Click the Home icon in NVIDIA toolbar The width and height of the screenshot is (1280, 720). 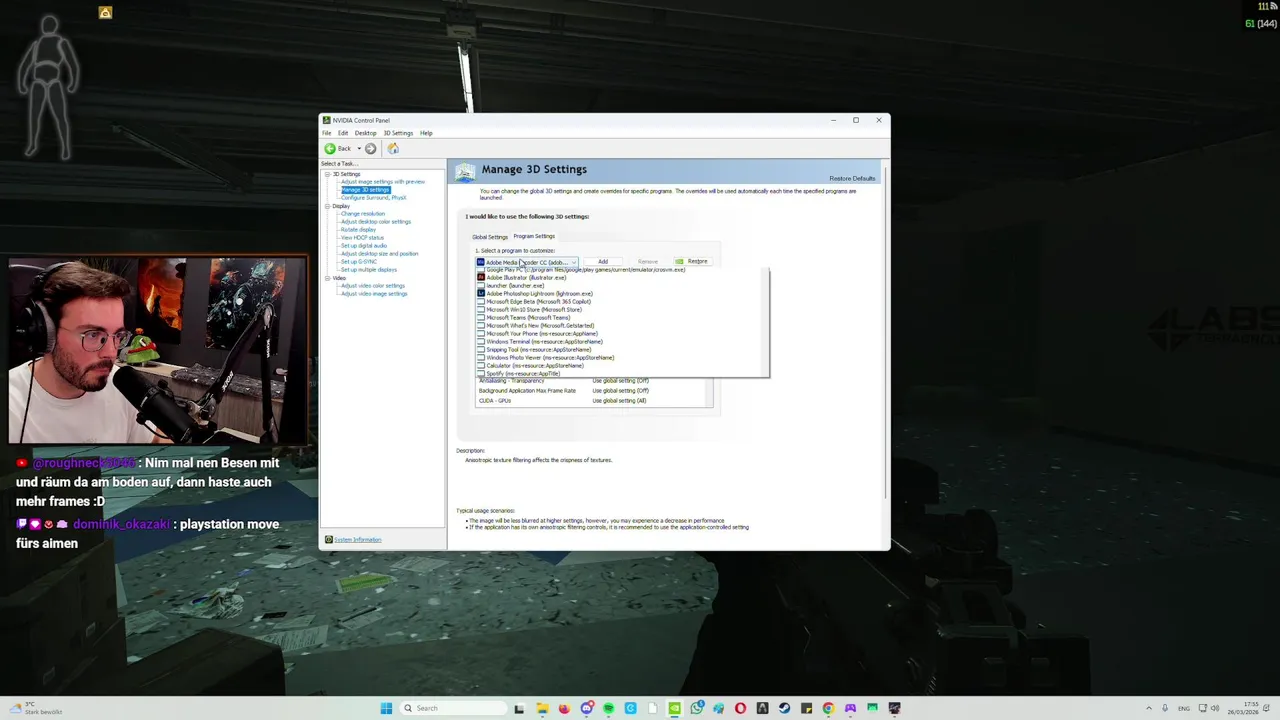(393, 148)
